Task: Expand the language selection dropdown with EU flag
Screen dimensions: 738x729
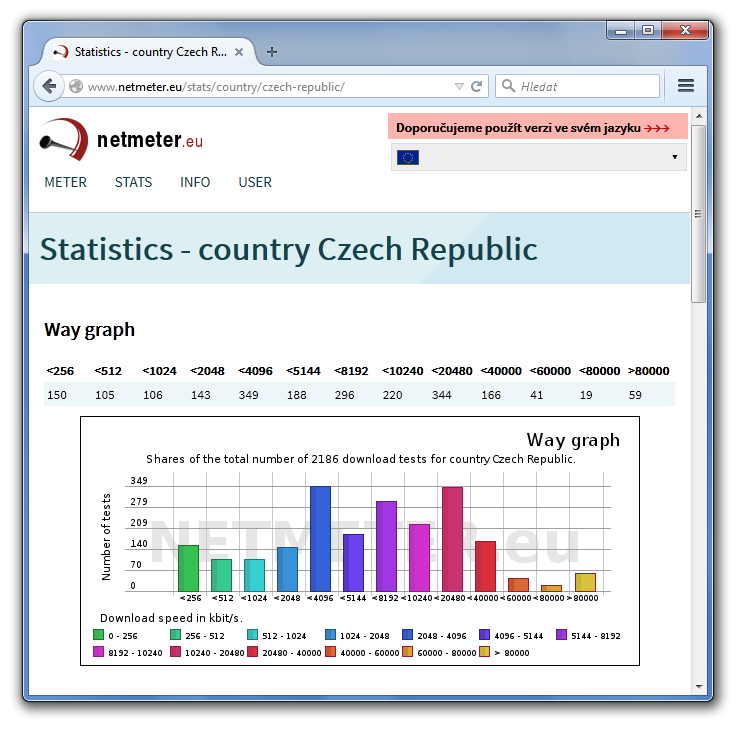Action: pos(538,157)
